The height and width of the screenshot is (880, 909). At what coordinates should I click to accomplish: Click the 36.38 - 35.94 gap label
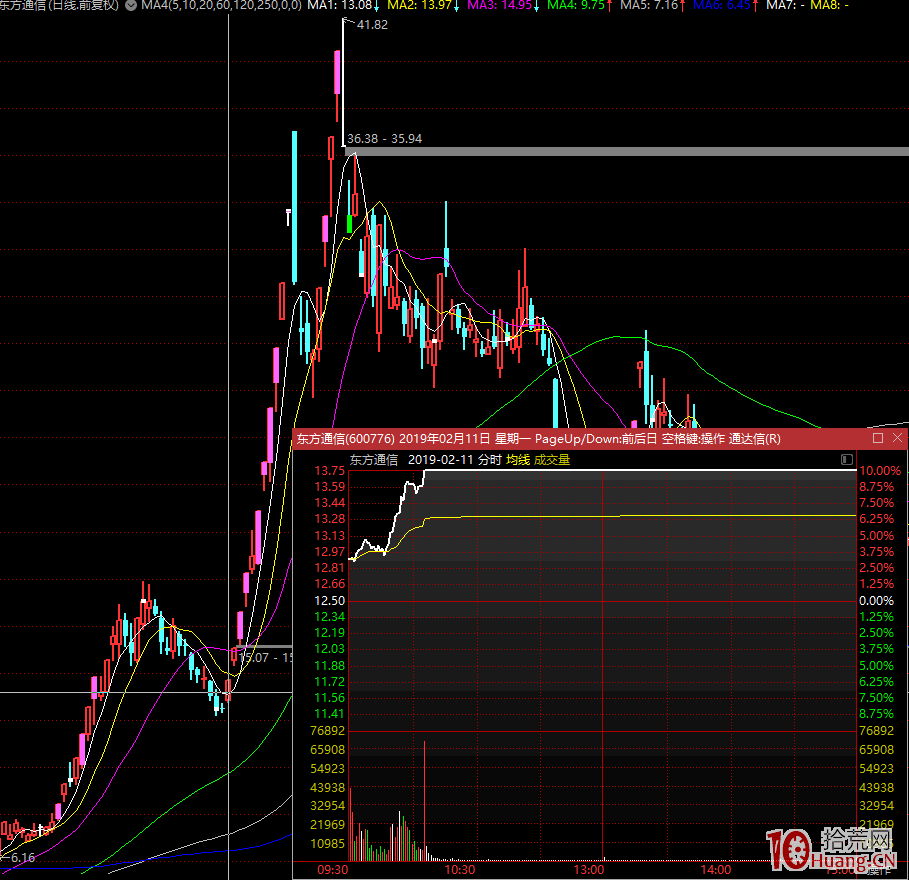point(384,139)
